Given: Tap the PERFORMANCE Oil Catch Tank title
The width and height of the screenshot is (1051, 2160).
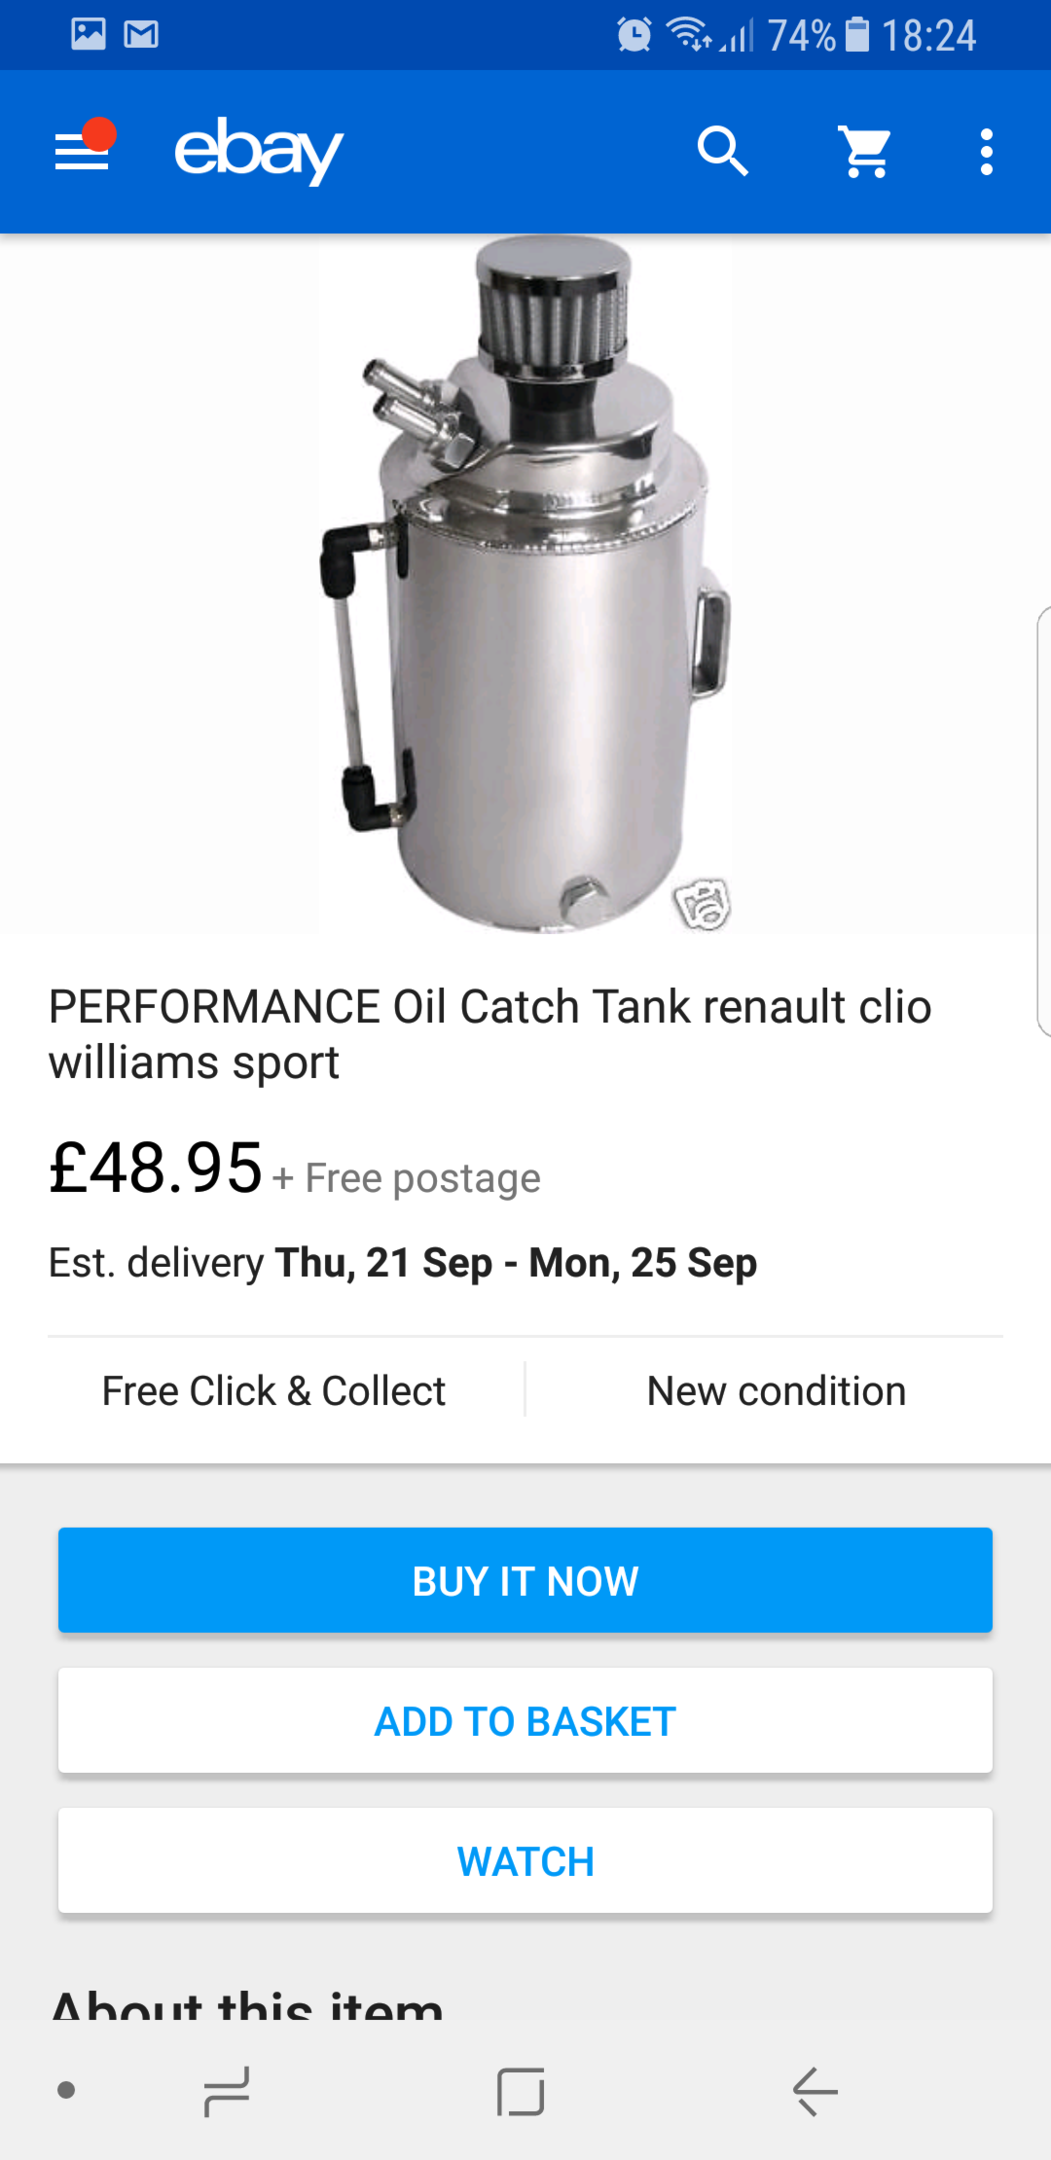Looking at the screenshot, I should click(x=490, y=1034).
